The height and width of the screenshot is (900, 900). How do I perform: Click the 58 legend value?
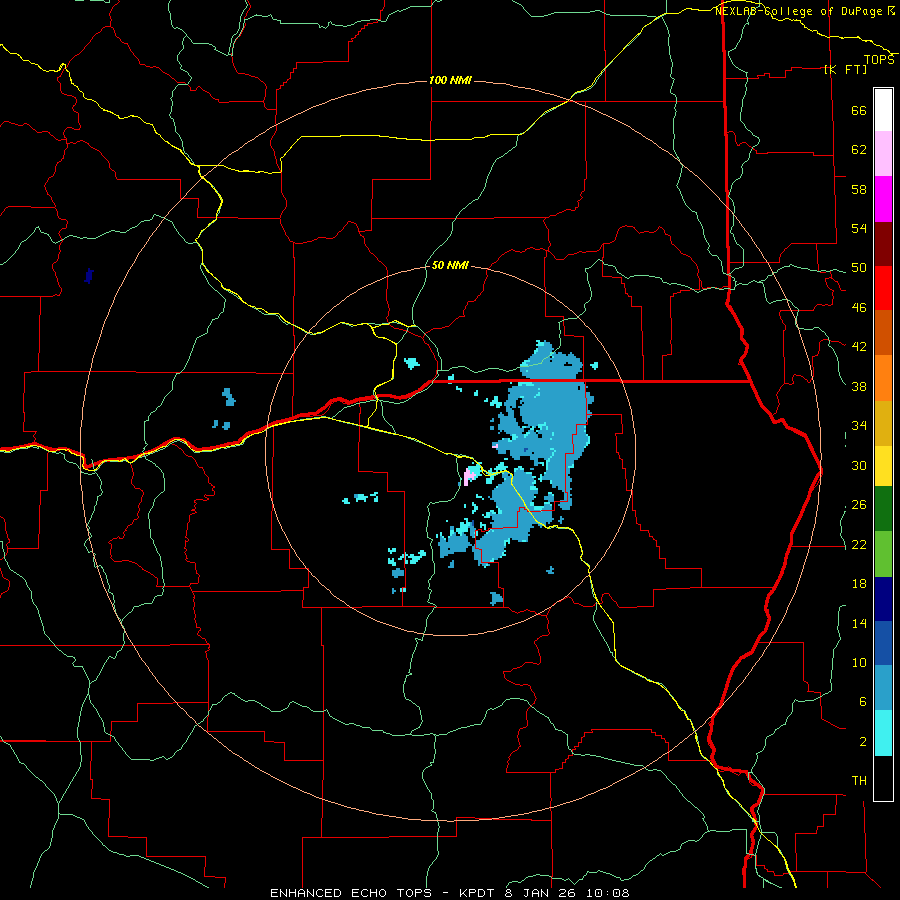point(859,189)
